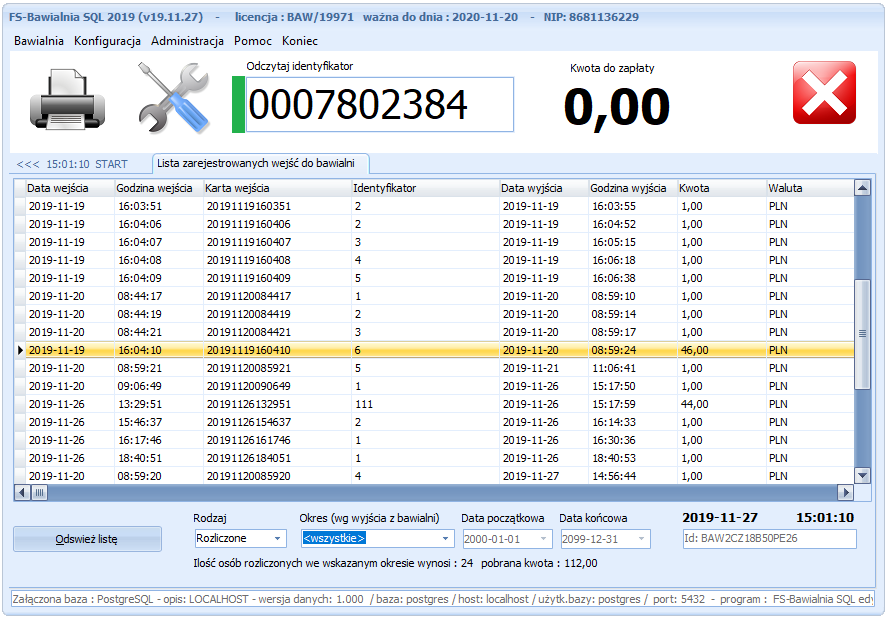
Task: Sort by the Data wyjścia column header
Action: coord(544,188)
